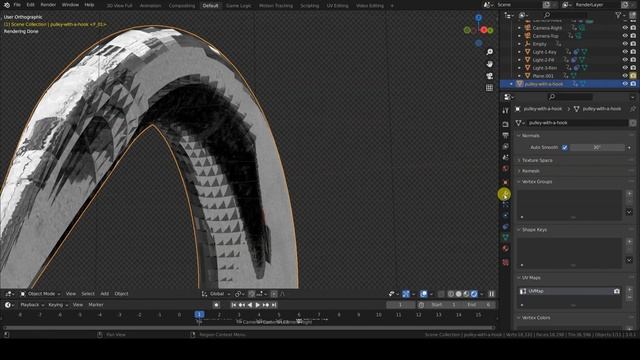Click the Blender logo in the top menu bar
This screenshot has height=360, width=640.
point(6,5)
